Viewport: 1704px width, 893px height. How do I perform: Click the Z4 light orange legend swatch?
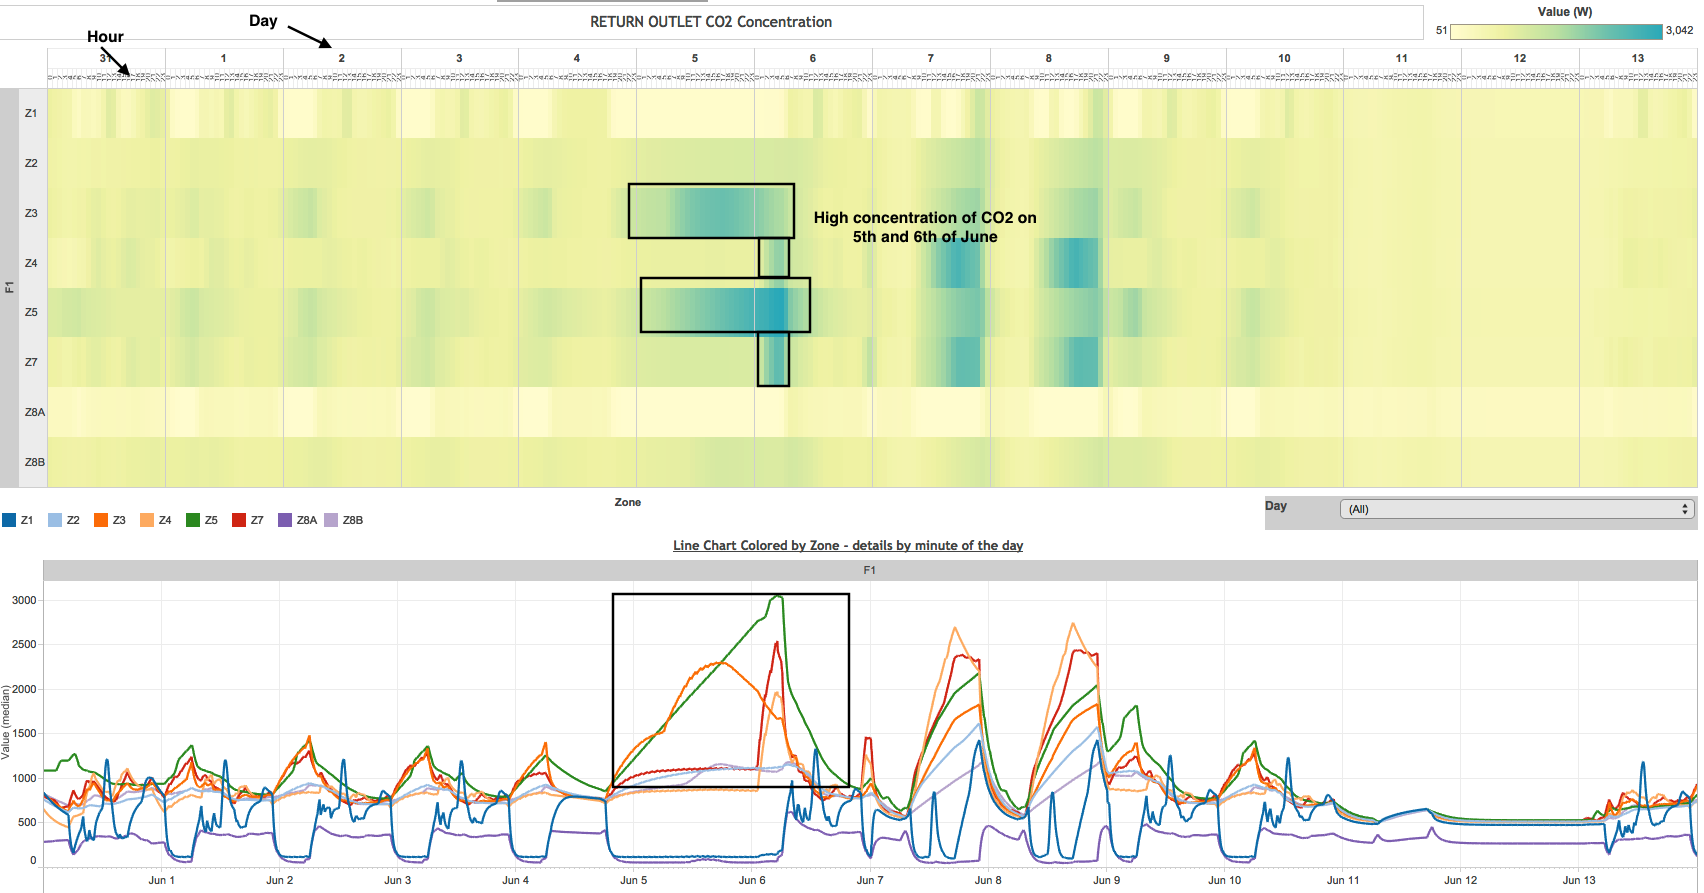click(147, 520)
